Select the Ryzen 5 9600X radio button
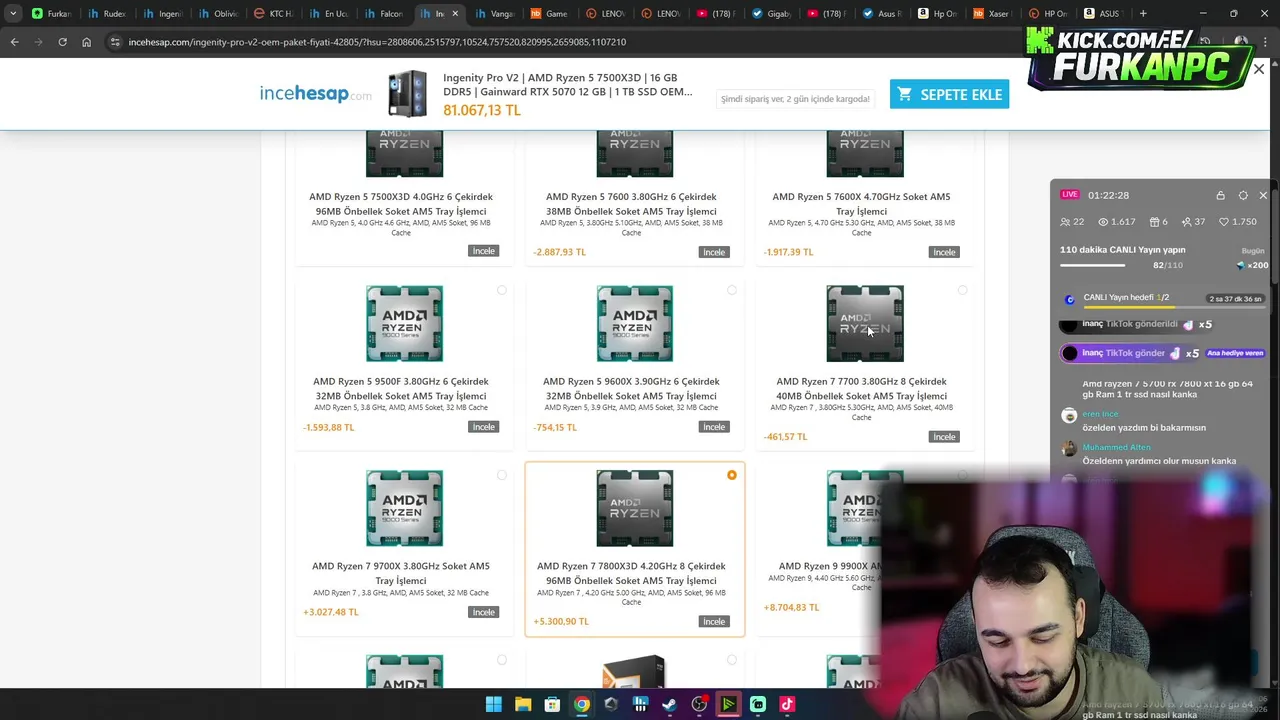The image size is (1280, 720). pyautogui.click(x=732, y=290)
